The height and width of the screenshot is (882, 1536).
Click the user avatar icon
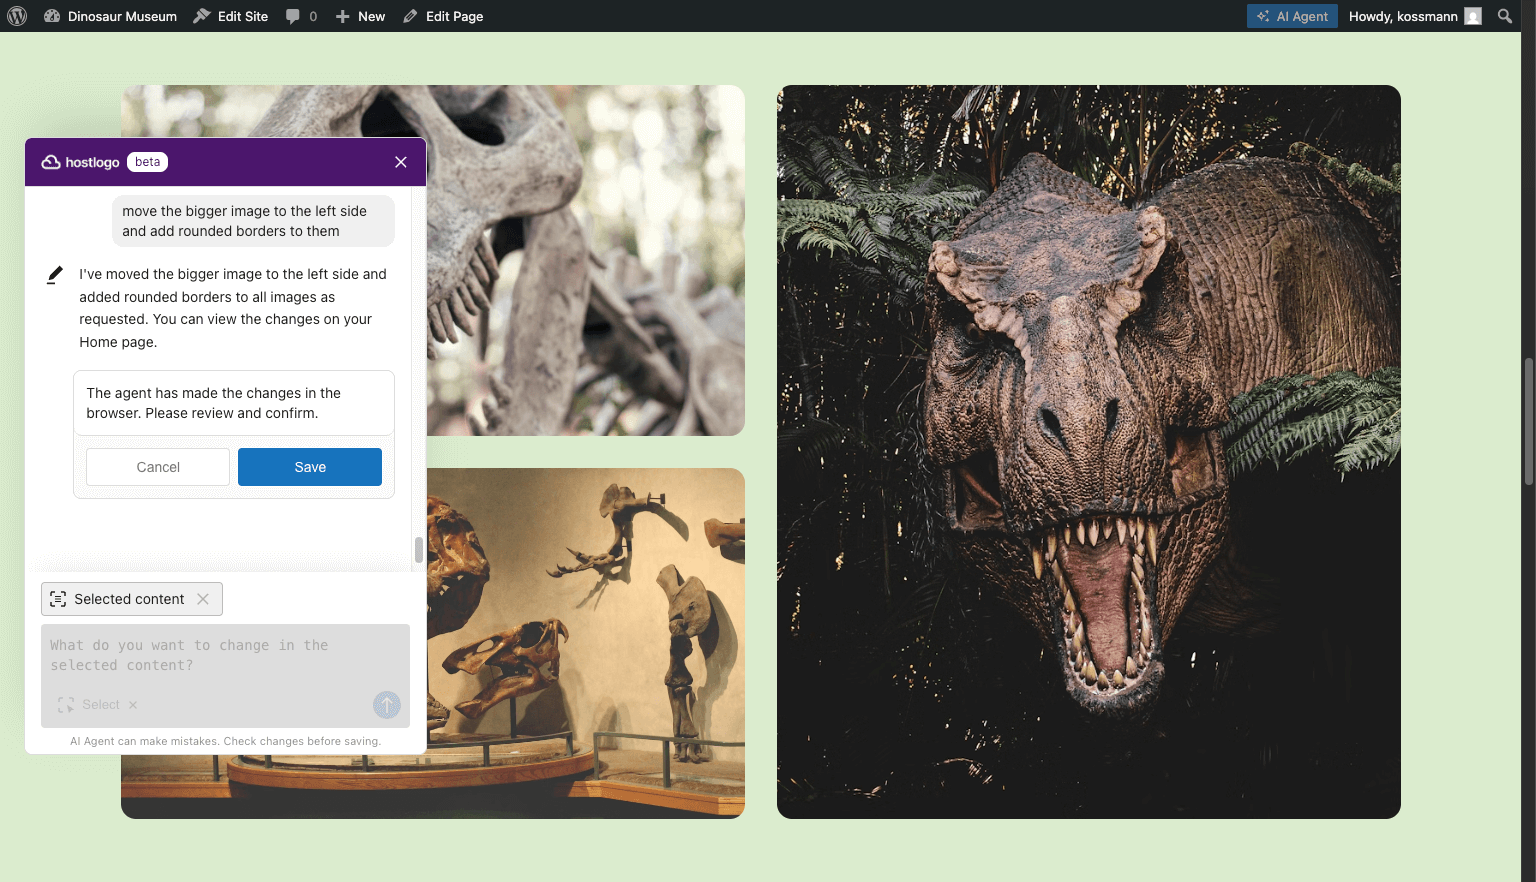coord(1473,16)
